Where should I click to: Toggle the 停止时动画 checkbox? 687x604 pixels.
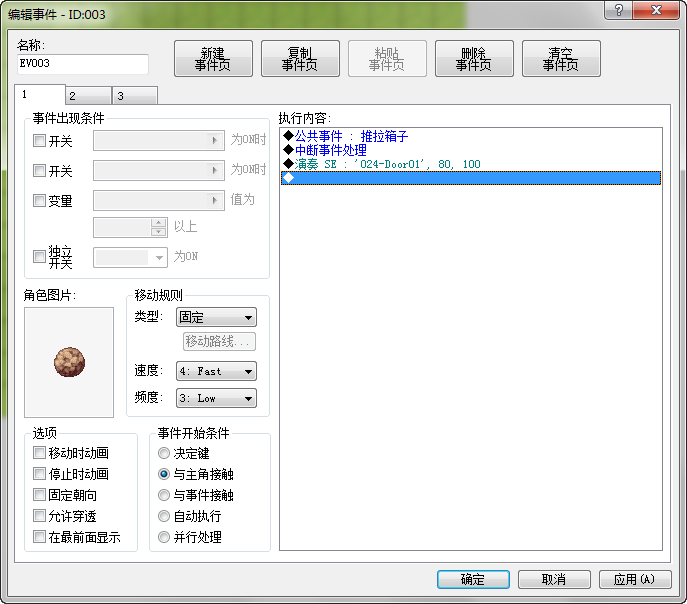[39, 473]
